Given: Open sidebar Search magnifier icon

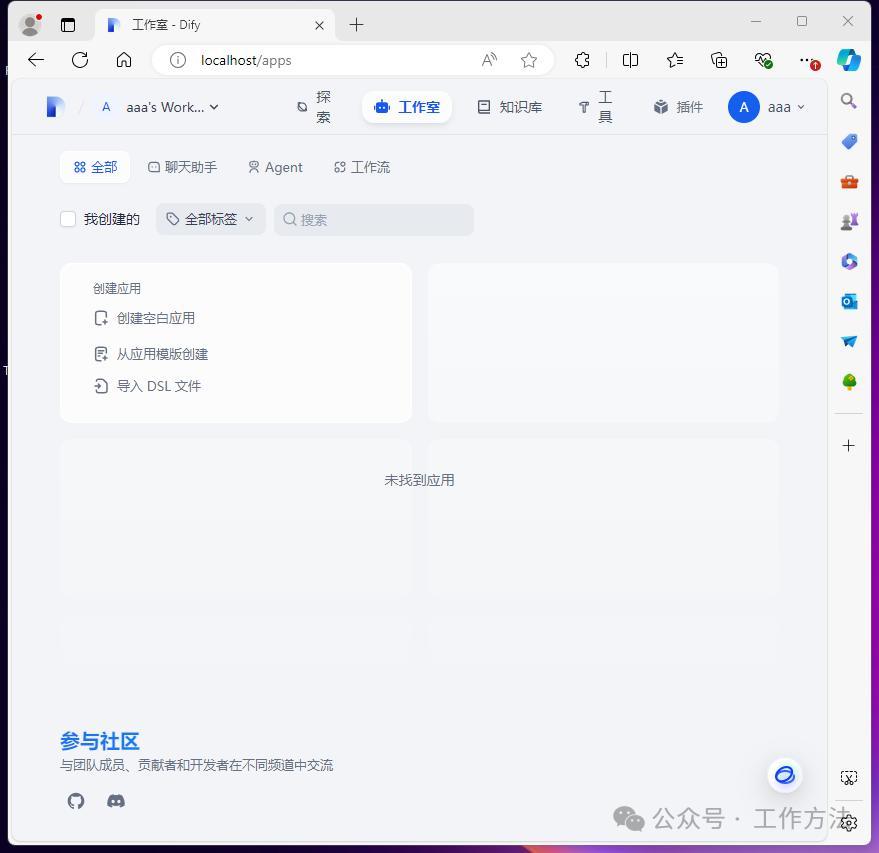Looking at the screenshot, I should [849, 101].
